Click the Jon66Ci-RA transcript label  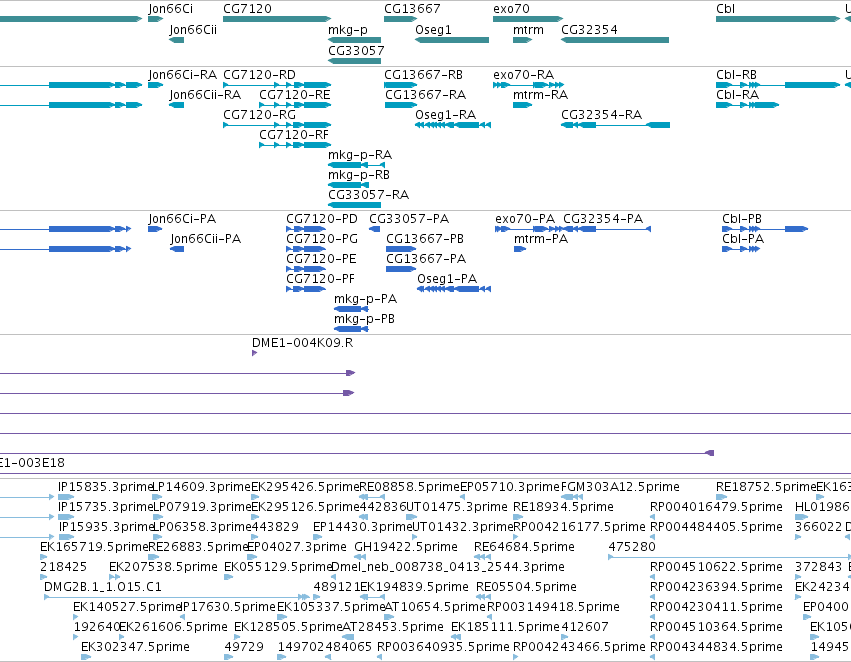point(182,75)
